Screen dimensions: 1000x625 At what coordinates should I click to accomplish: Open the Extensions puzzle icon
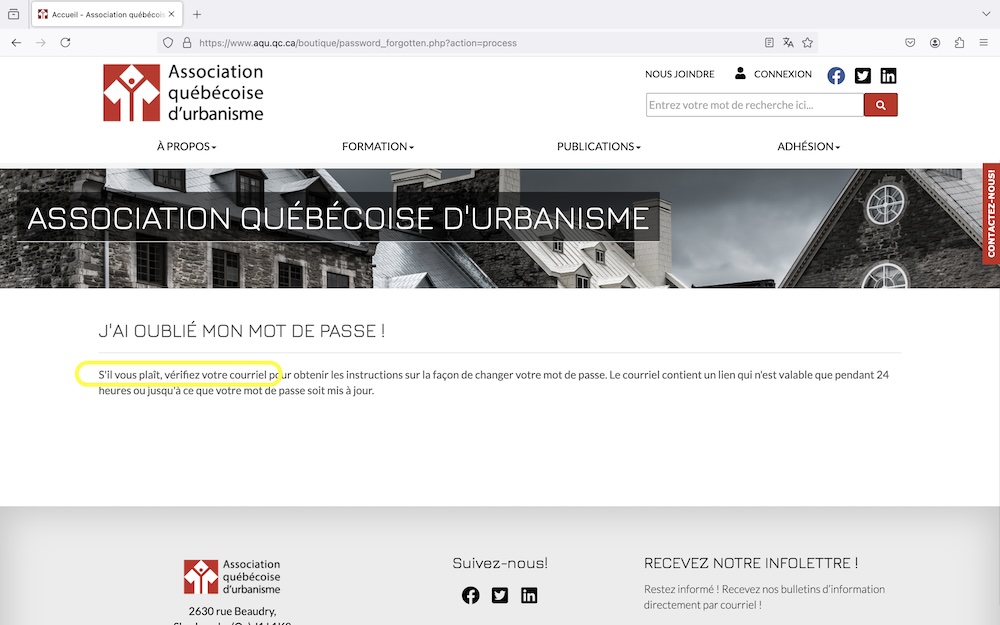pos(959,43)
